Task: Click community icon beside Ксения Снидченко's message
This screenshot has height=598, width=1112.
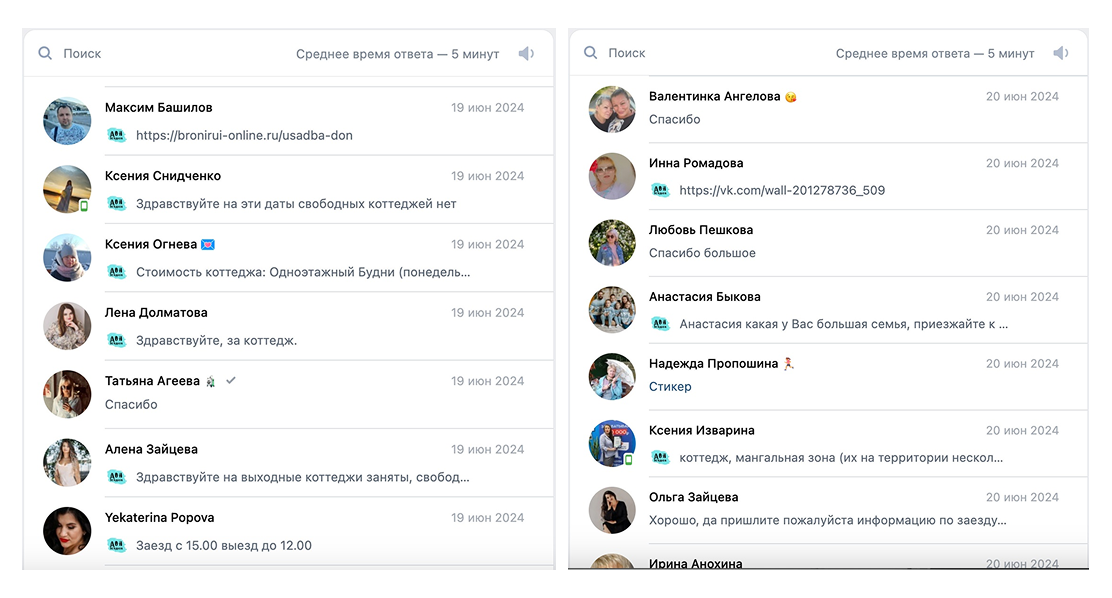Action: (x=116, y=204)
